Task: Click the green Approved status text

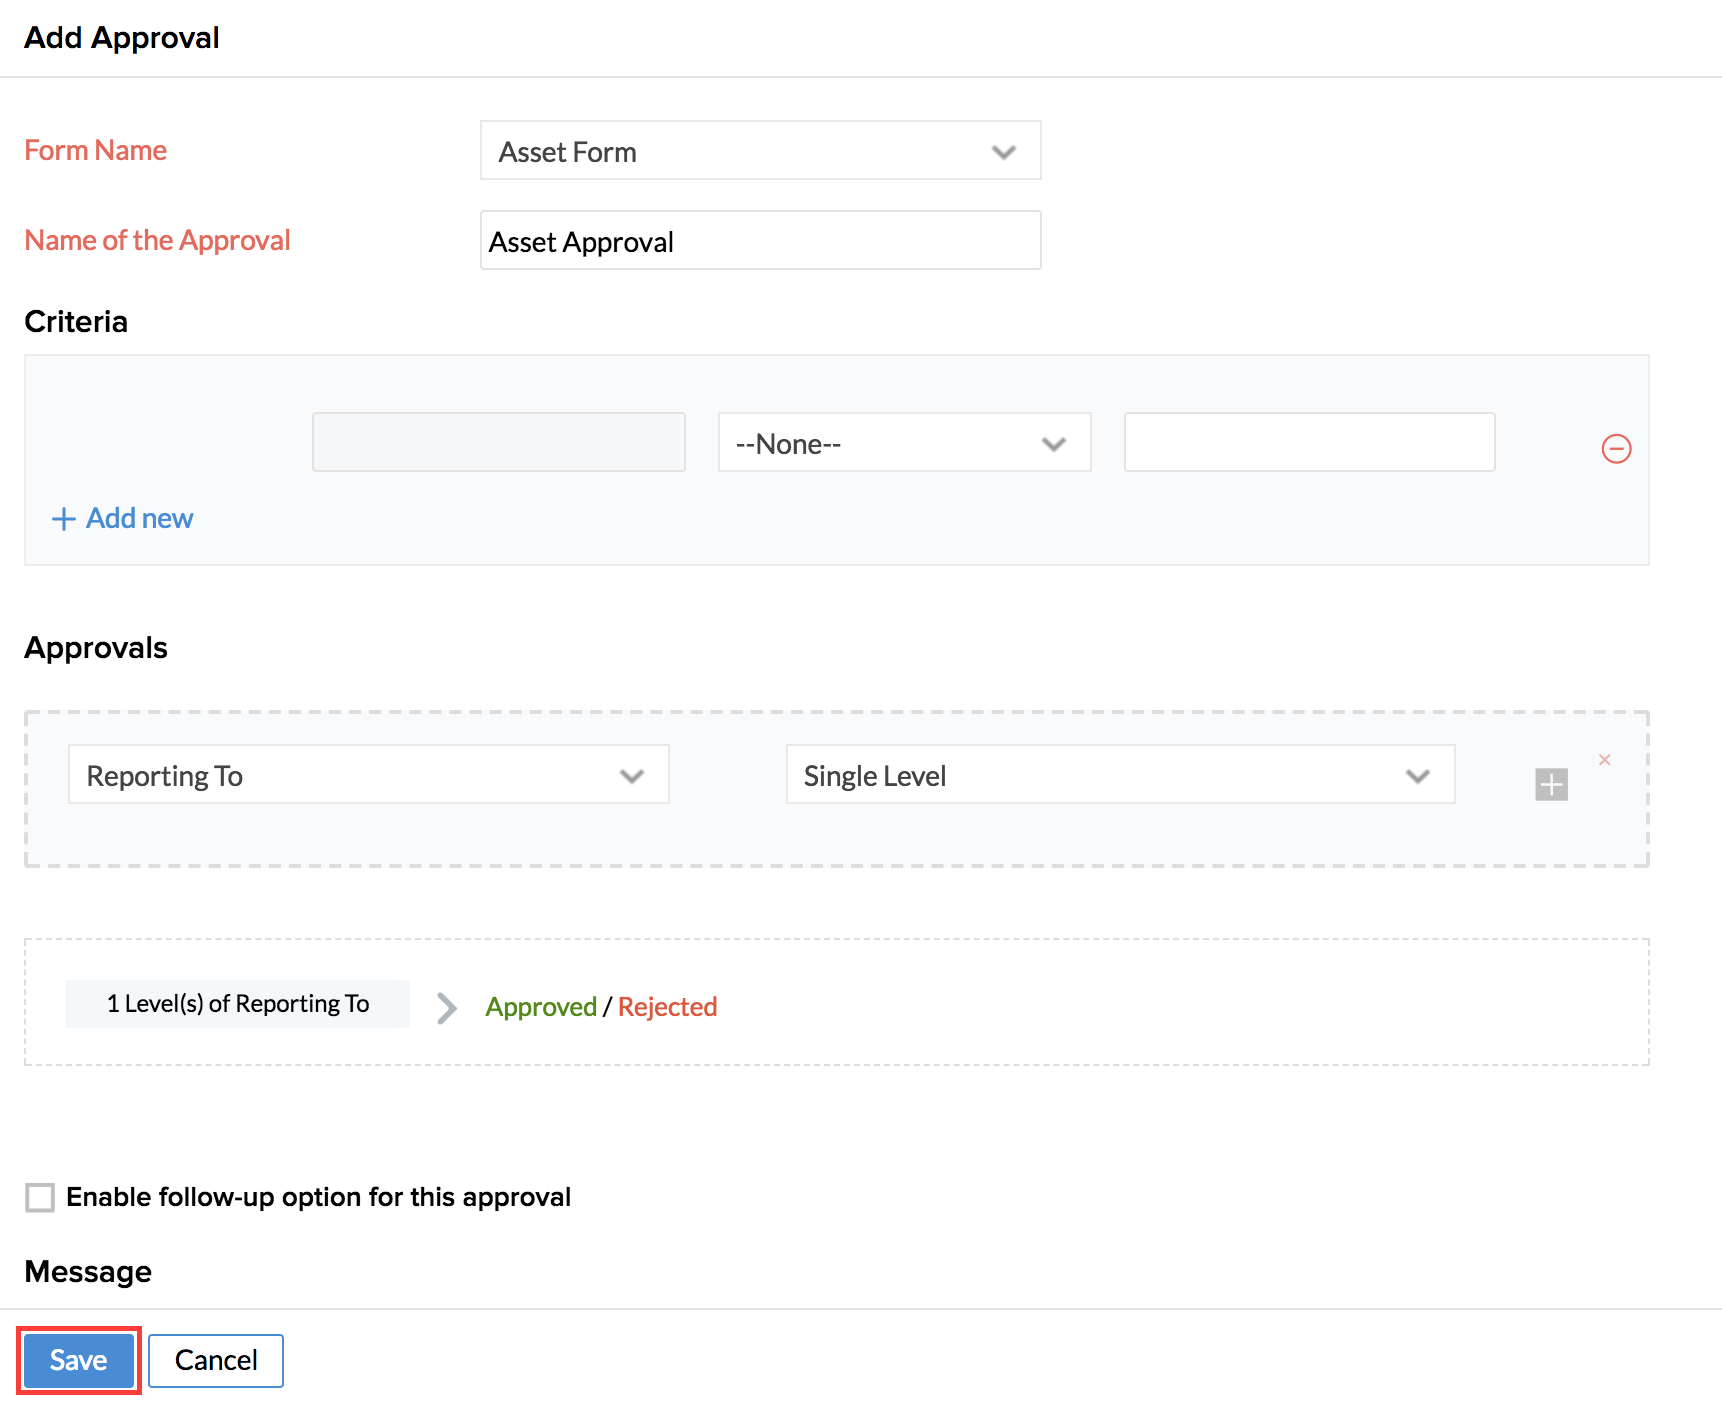Action: pyautogui.click(x=541, y=1007)
